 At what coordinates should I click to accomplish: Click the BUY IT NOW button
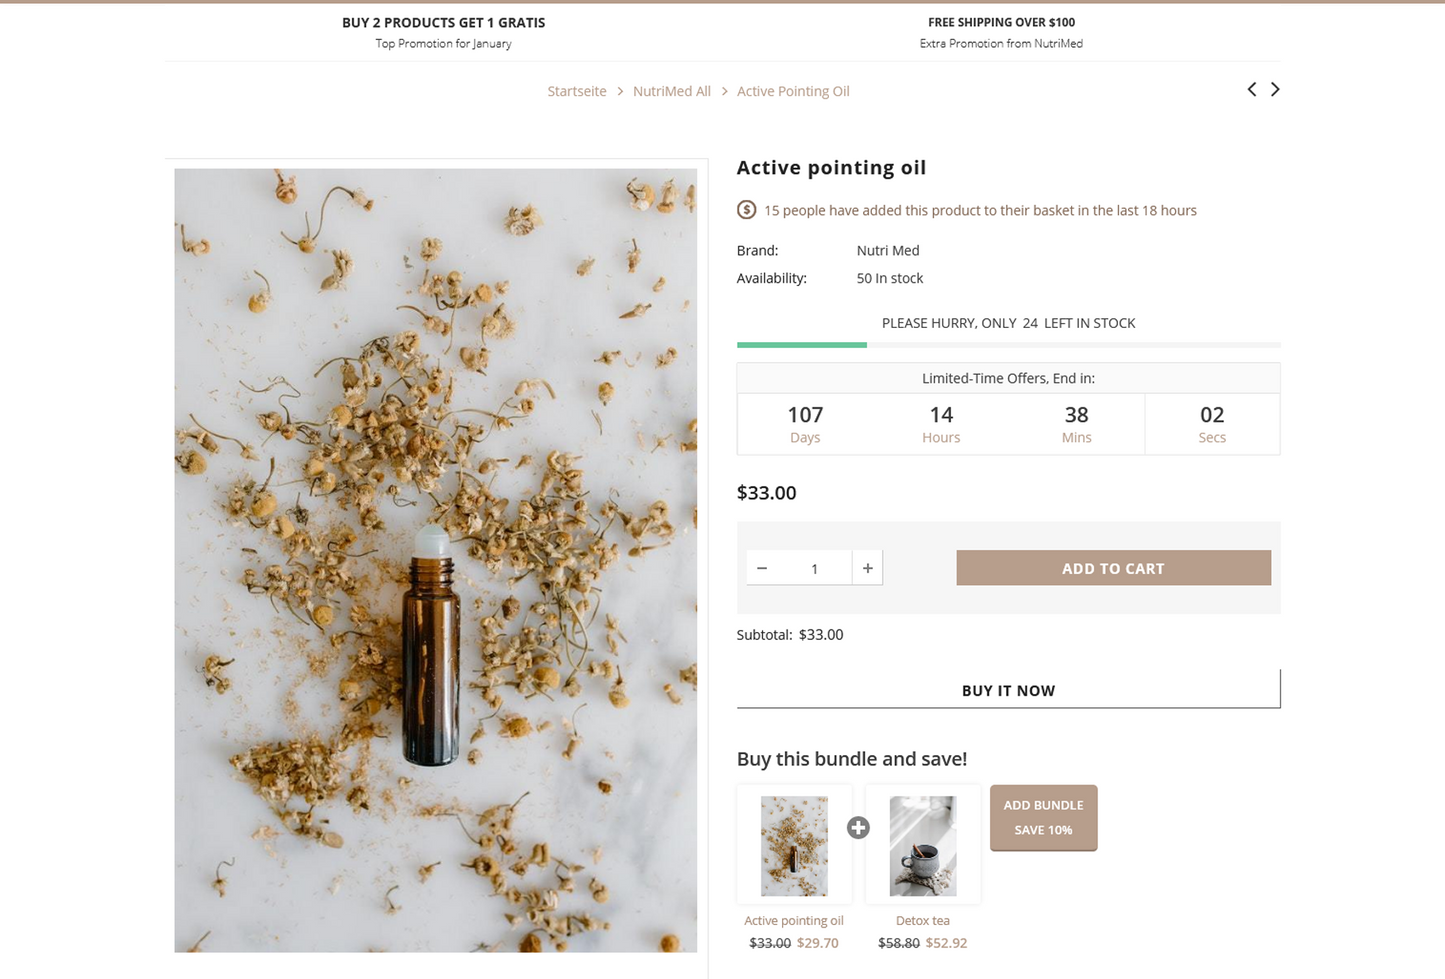[x=1008, y=690]
